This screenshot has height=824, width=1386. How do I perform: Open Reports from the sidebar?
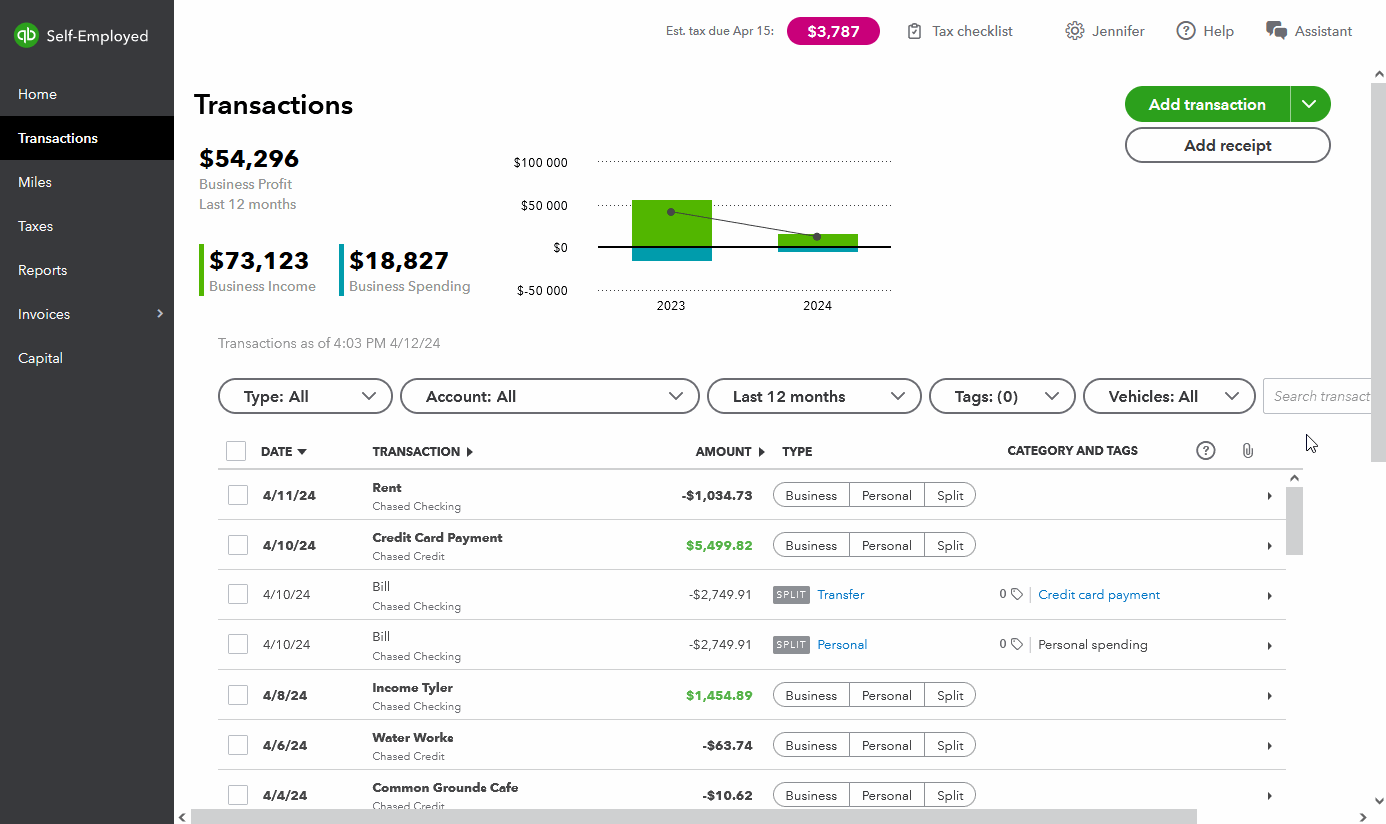tap(43, 270)
